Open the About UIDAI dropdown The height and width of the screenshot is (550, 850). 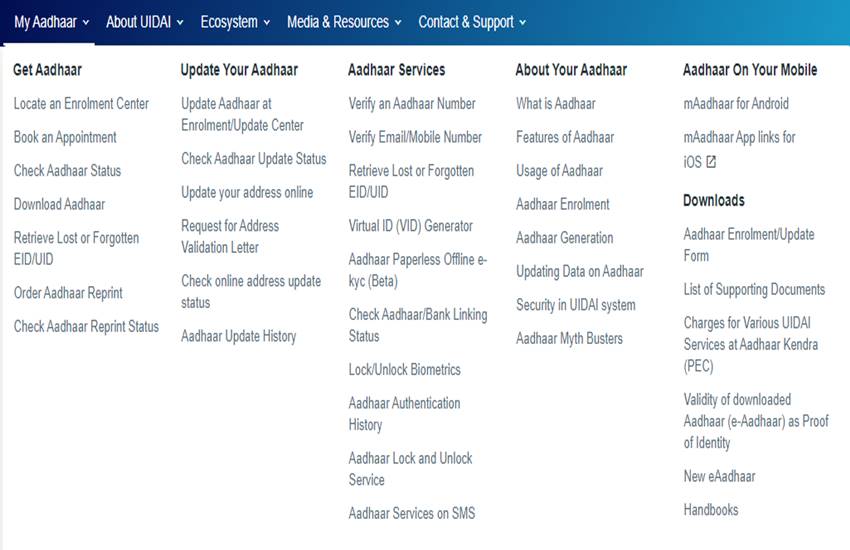click(145, 22)
